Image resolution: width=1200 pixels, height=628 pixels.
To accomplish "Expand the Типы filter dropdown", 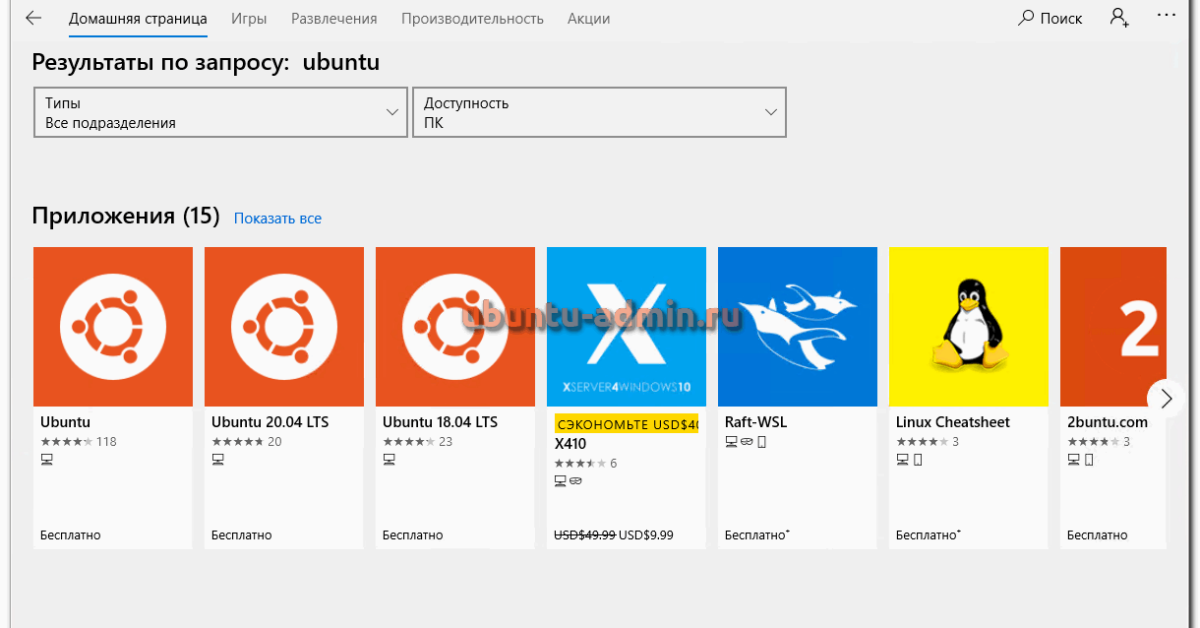I will 221,112.
